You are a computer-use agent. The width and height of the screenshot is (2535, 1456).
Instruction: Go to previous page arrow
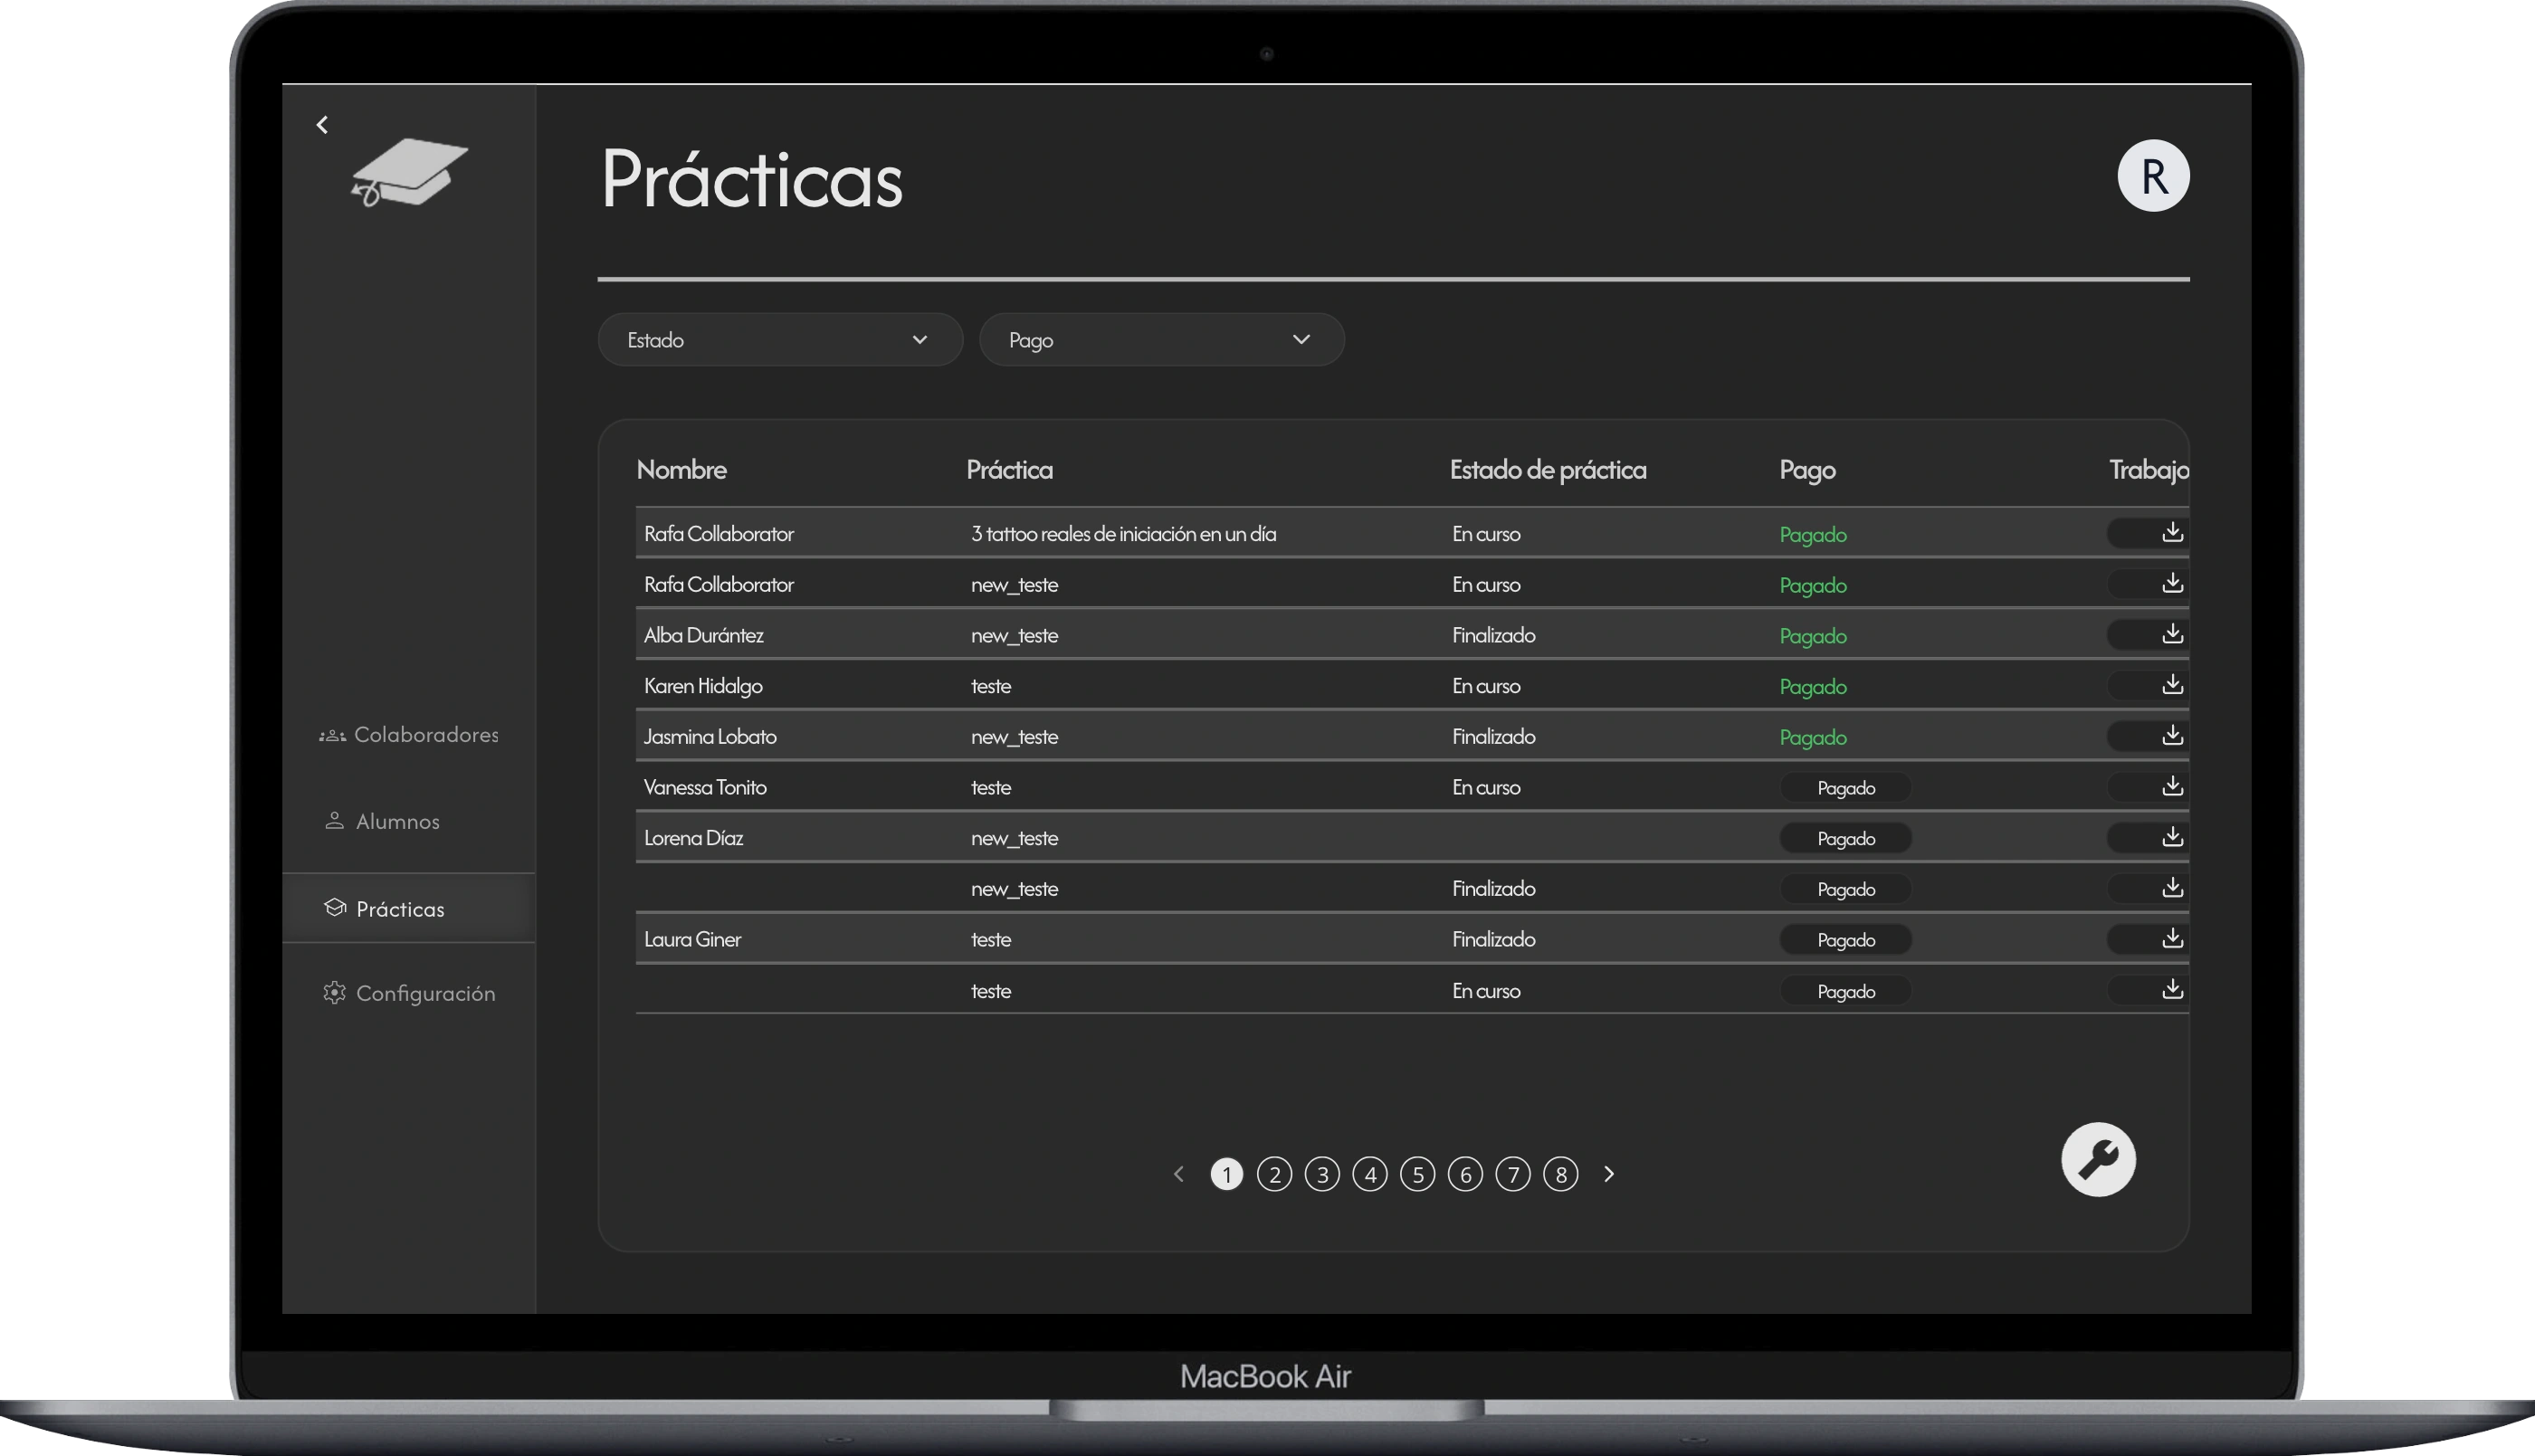(1178, 1174)
